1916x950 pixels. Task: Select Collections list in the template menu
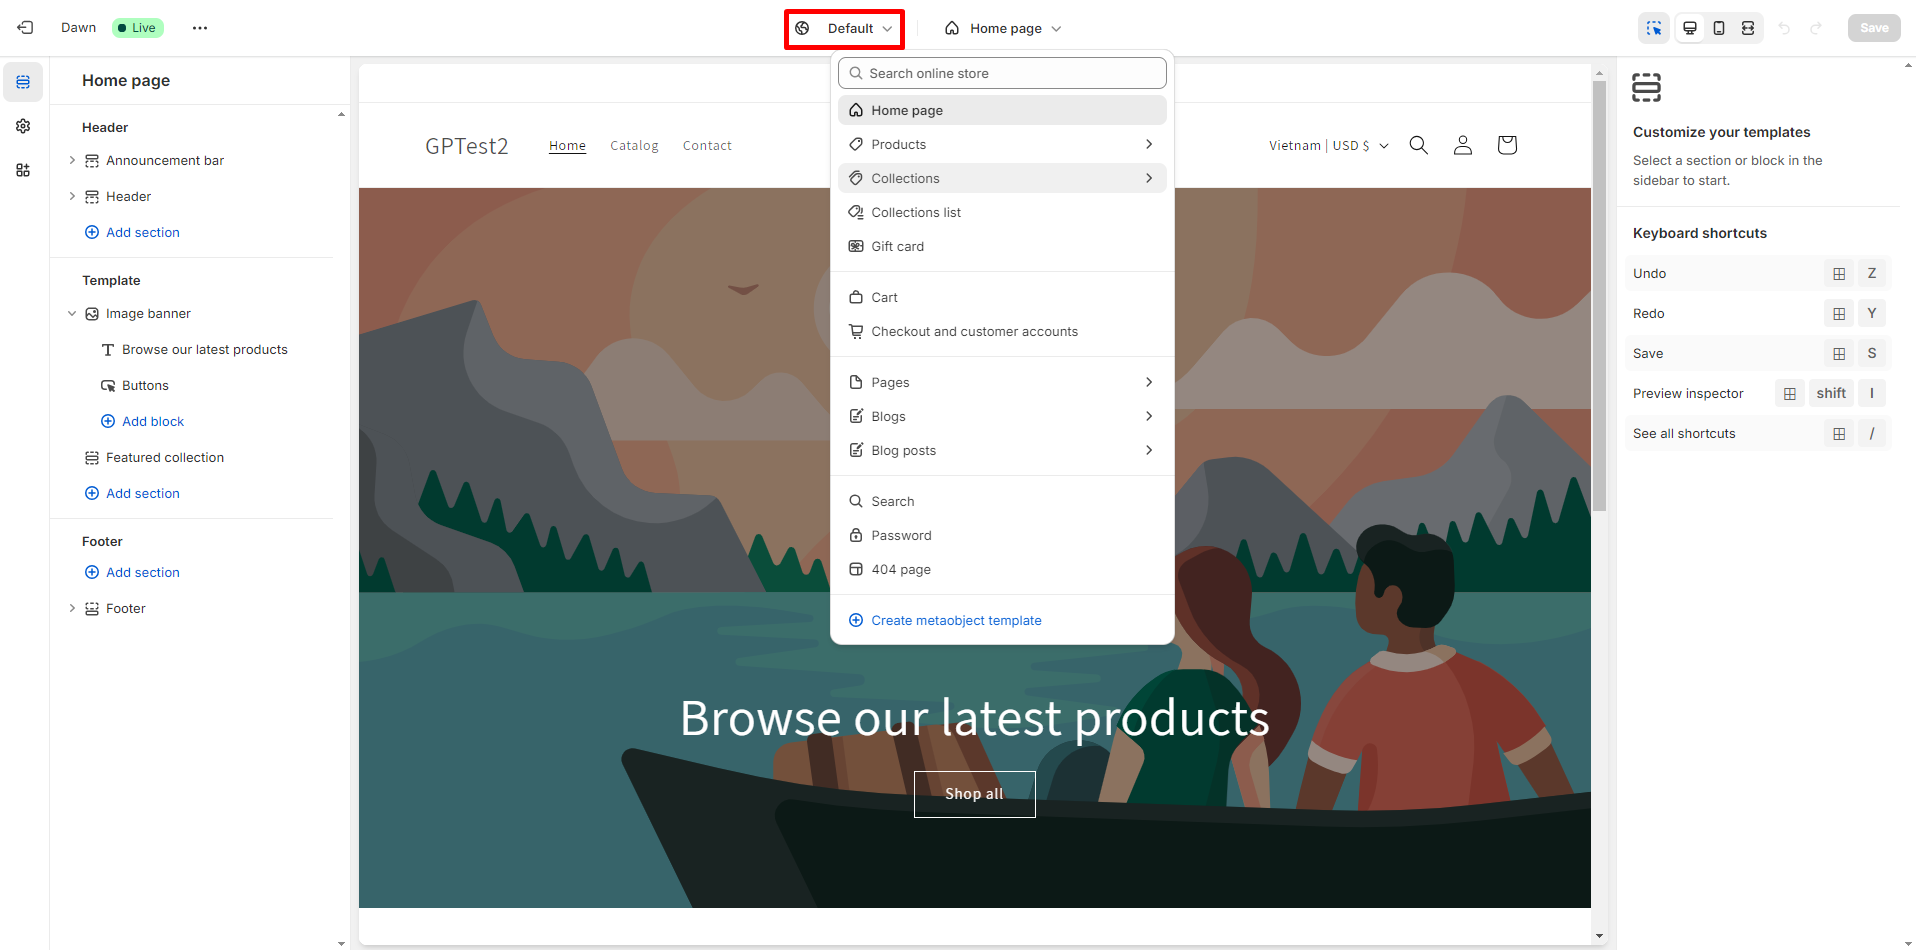pos(916,212)
